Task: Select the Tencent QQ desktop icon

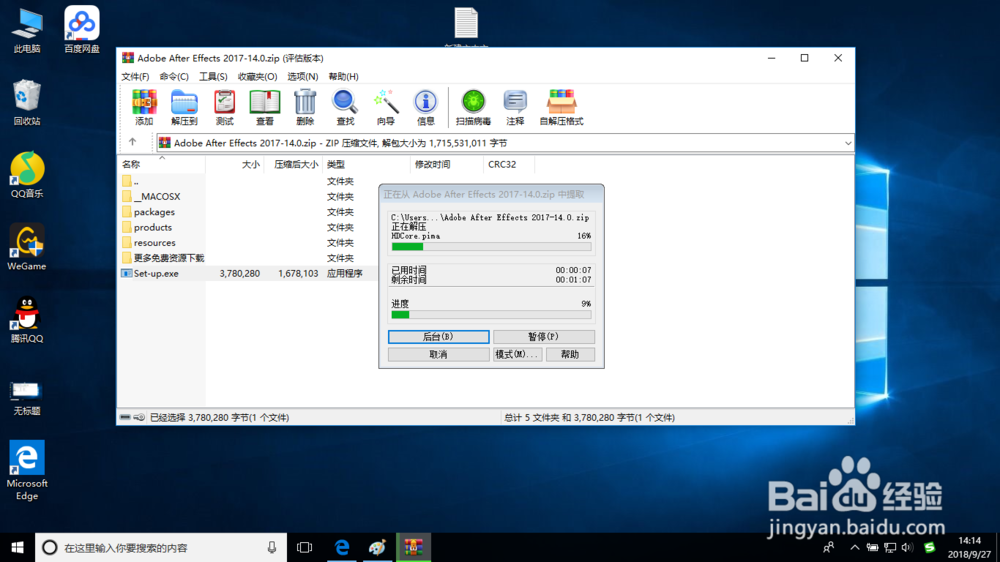Action: (27, 320)
